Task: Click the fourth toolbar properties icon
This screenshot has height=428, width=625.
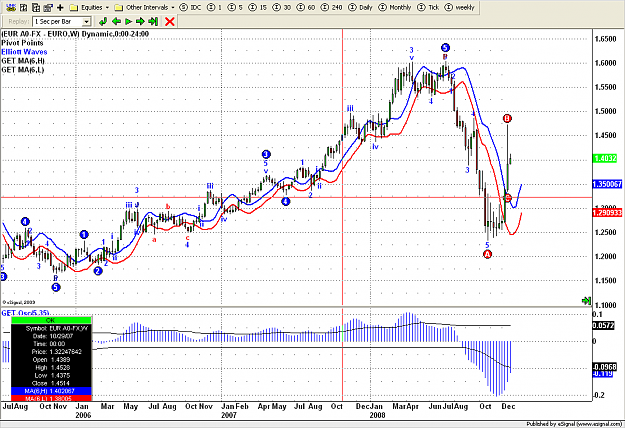Action: tap(48, 7)
